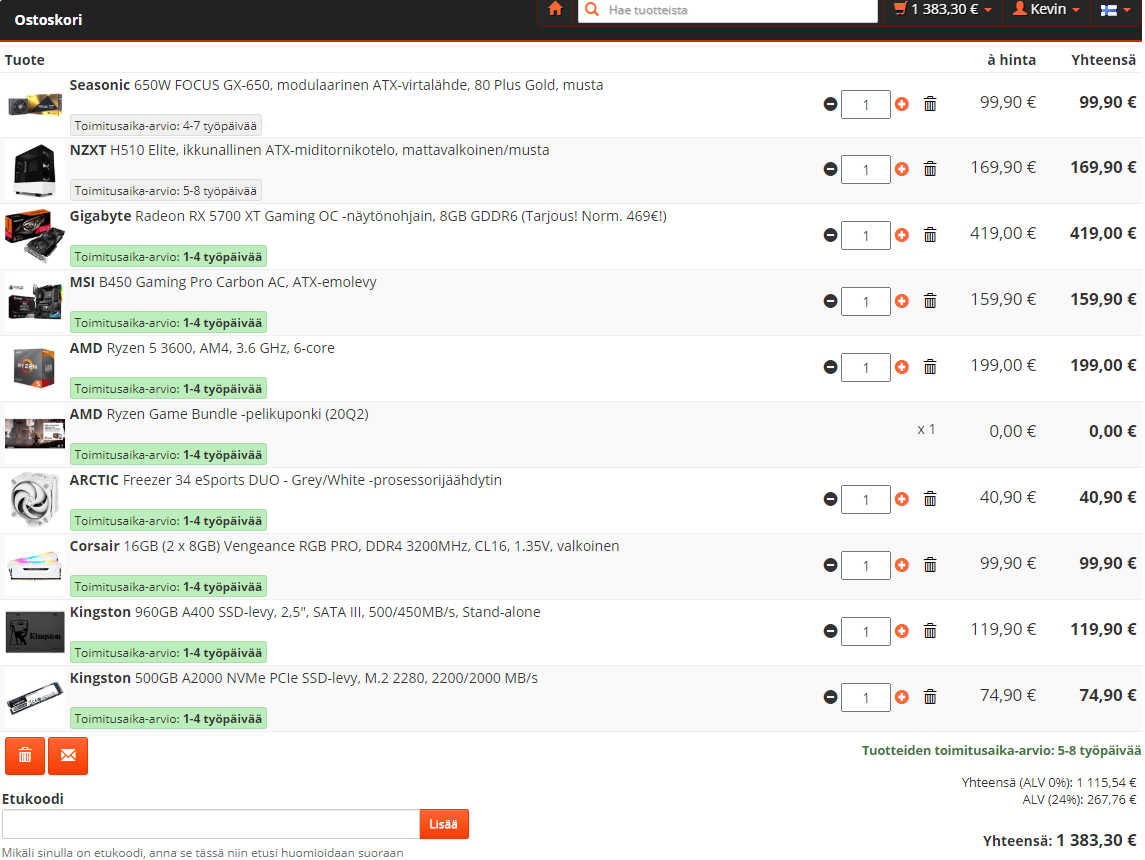Click the Etukoodi discount code field
1145x860 pixels.
point(211,824)
